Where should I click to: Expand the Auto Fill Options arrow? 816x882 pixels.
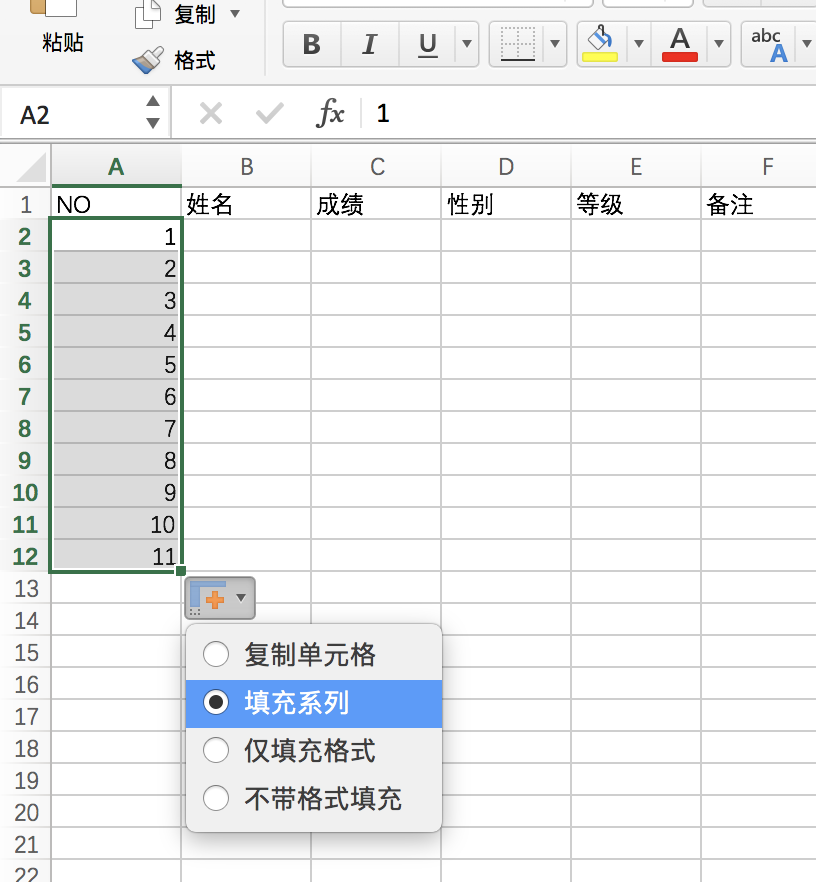pos(241,597)
